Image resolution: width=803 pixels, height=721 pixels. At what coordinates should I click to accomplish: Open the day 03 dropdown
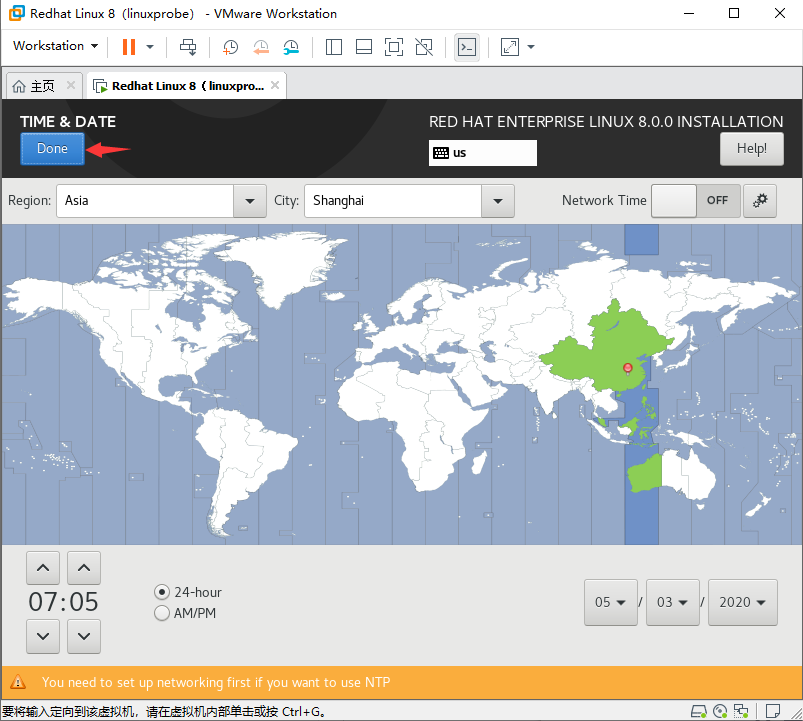(672, 602)
